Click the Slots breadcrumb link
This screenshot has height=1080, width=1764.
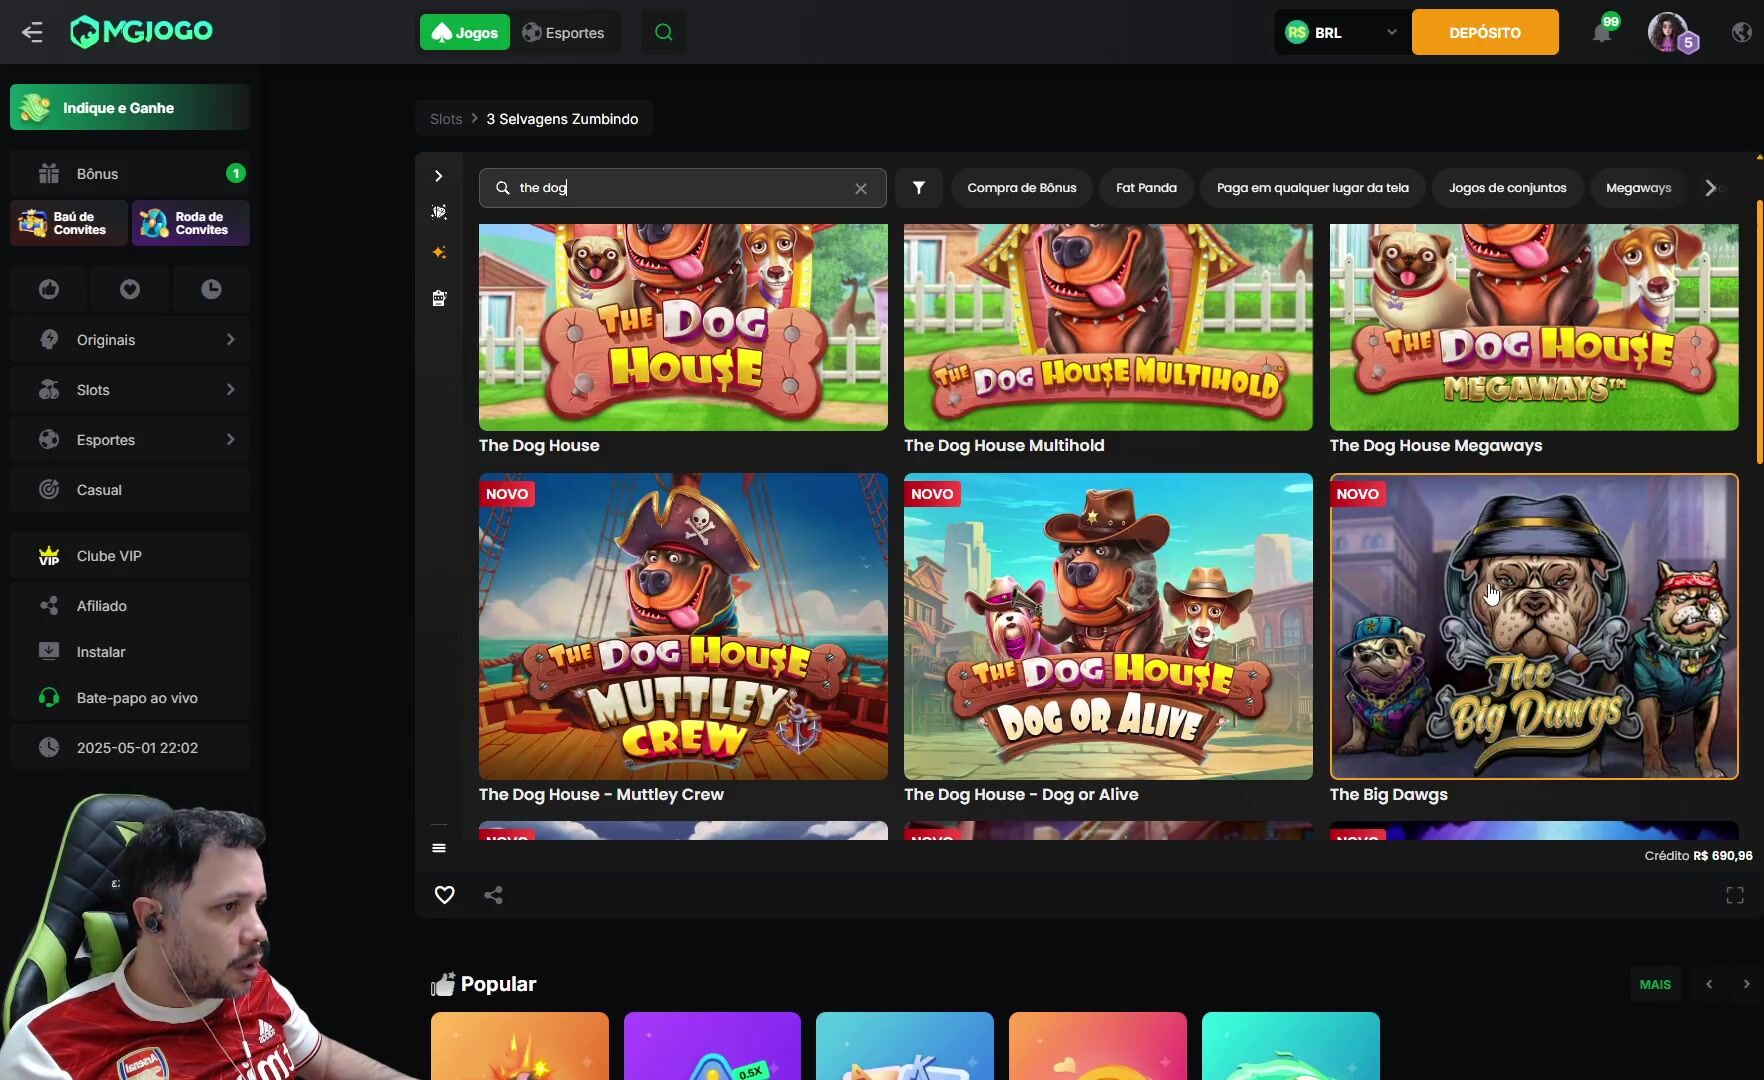[446, 119]
